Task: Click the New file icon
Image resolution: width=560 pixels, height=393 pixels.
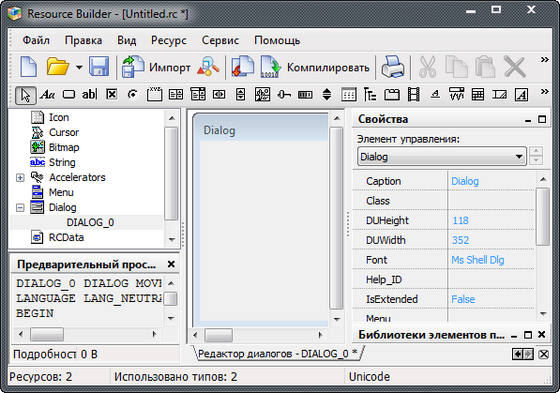Action: point(29,66)
